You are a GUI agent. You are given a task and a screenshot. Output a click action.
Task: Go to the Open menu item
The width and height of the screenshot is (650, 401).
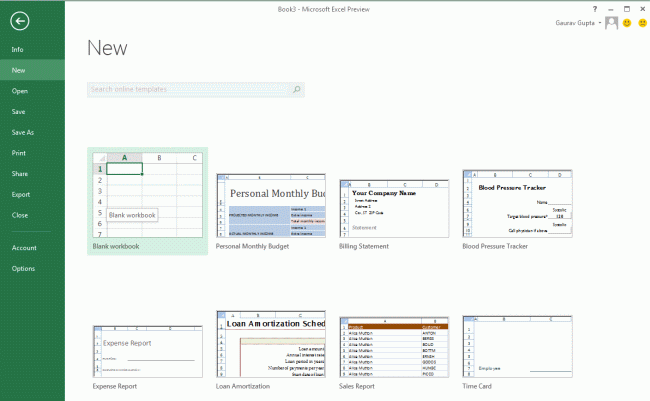(32, 91)
